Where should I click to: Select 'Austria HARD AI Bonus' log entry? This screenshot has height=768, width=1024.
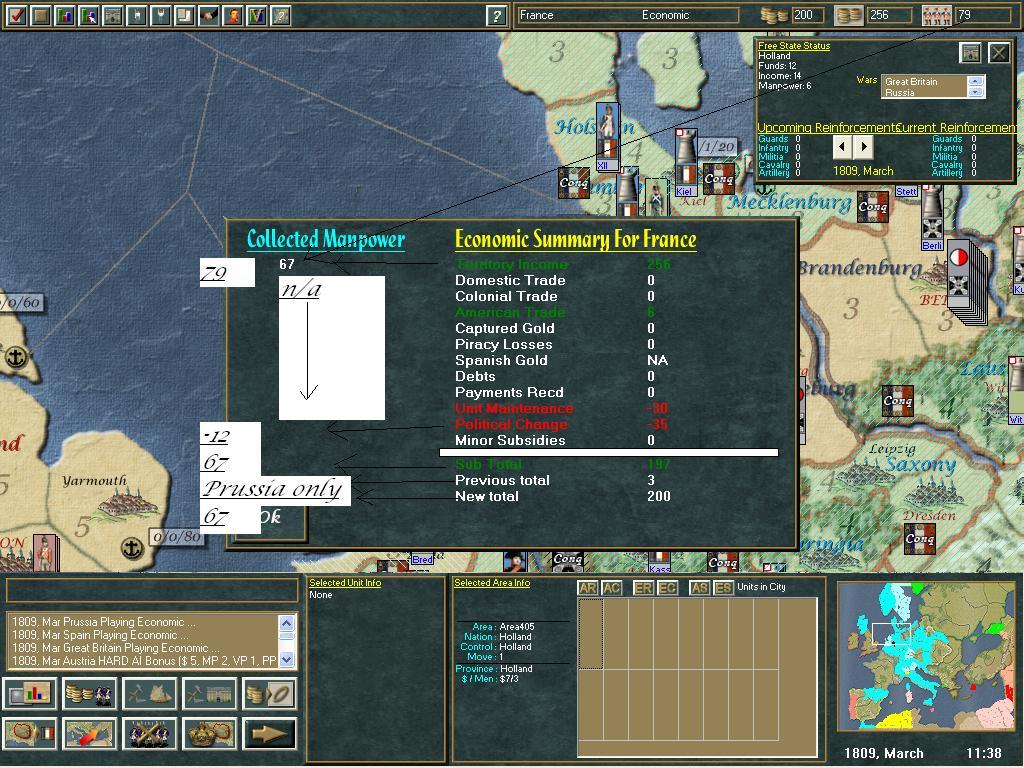(x=143, y=661)
